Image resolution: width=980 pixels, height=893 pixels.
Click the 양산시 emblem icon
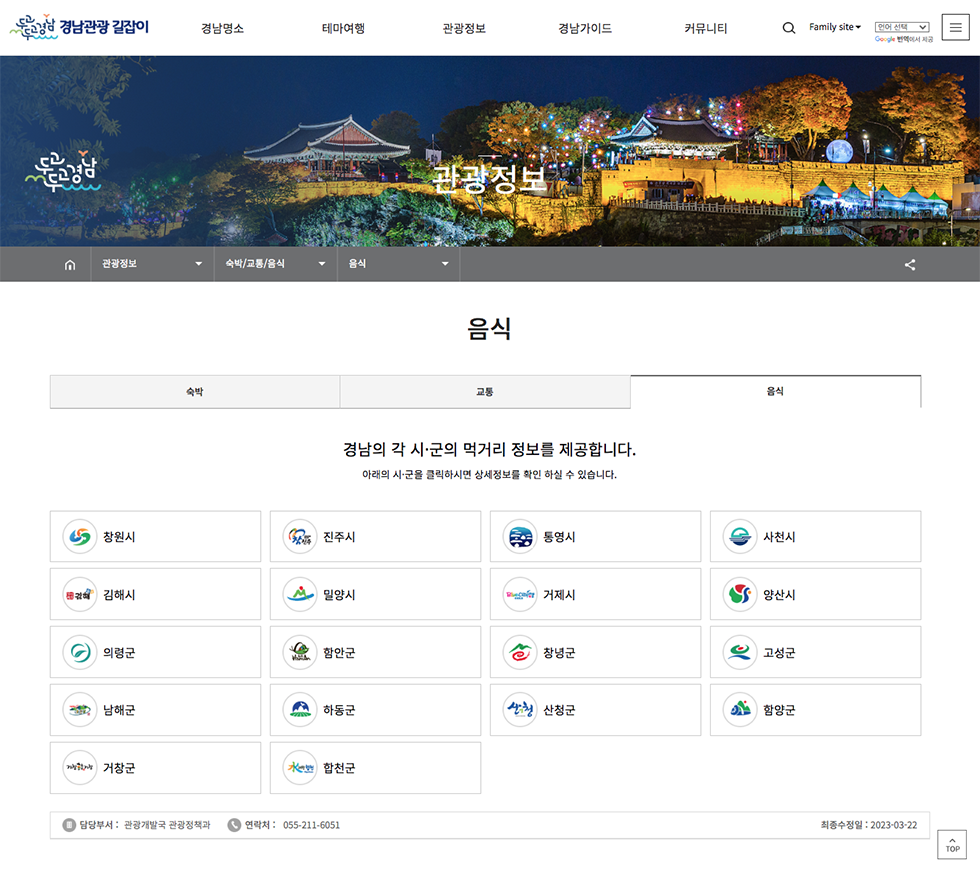pos(740,595)
